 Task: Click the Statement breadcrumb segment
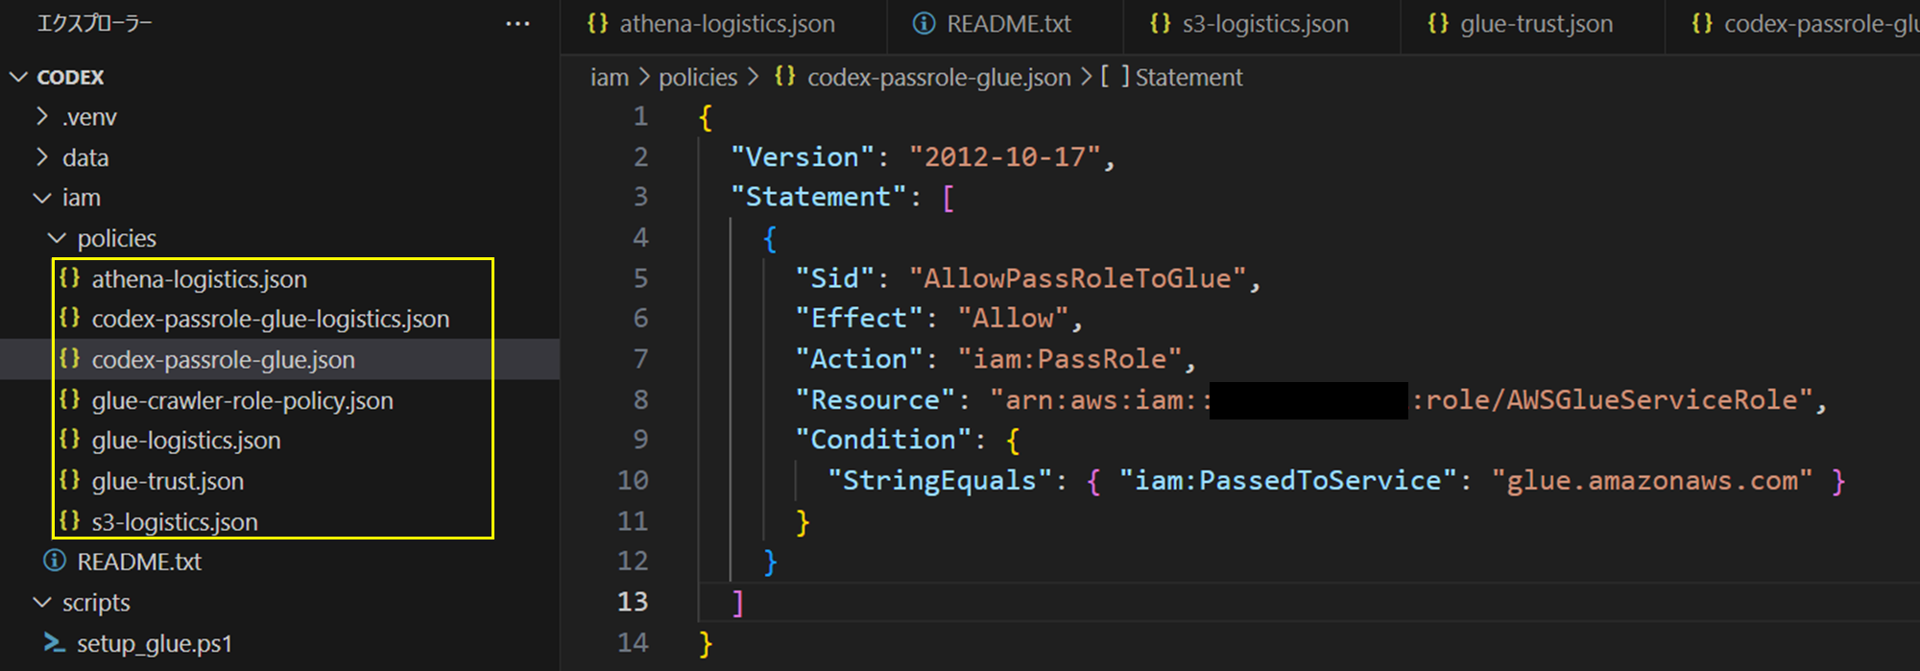coord(1188,77)
